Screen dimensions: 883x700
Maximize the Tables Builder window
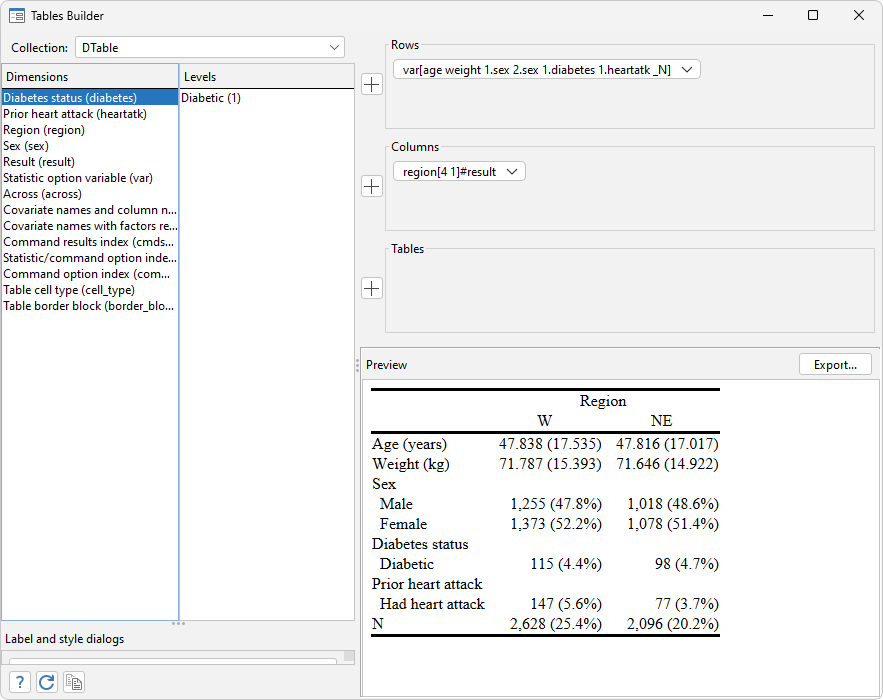[812, 15]
